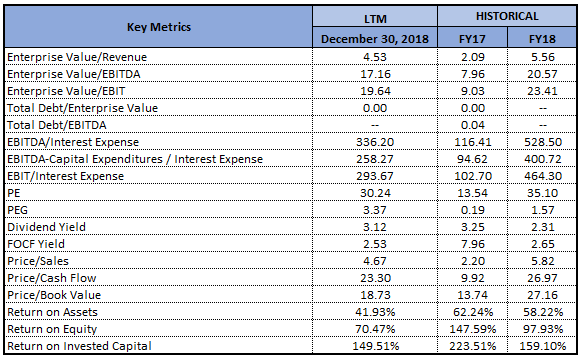Select the FY18 column header
Image resolution: width=582 pixels, height=361 pixels.
point(542,39)
